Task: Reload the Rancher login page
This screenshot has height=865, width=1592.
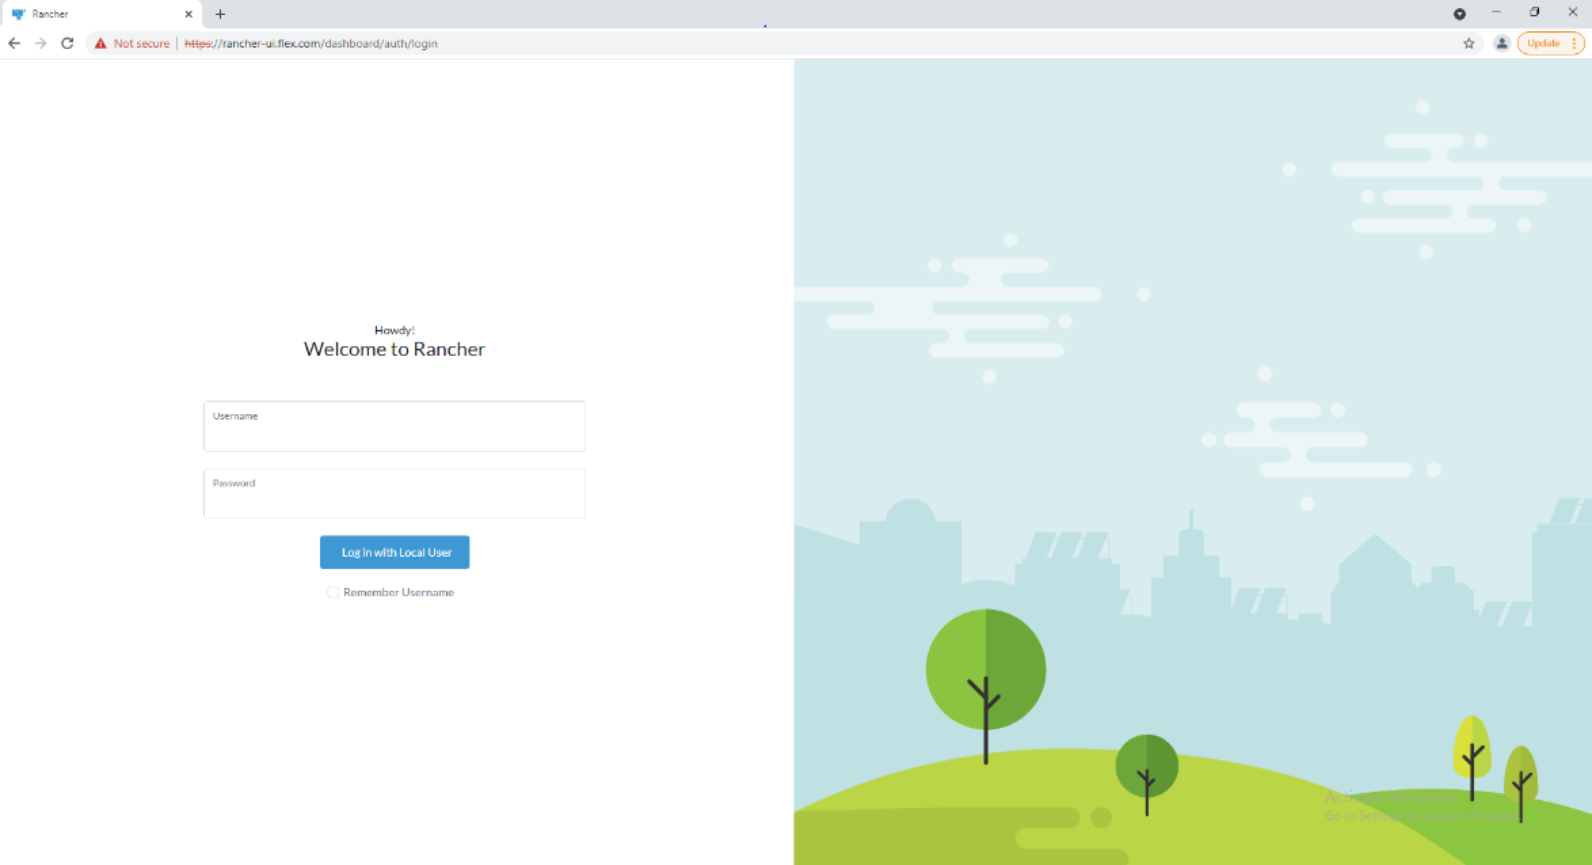Action: [x=67, y=43]
